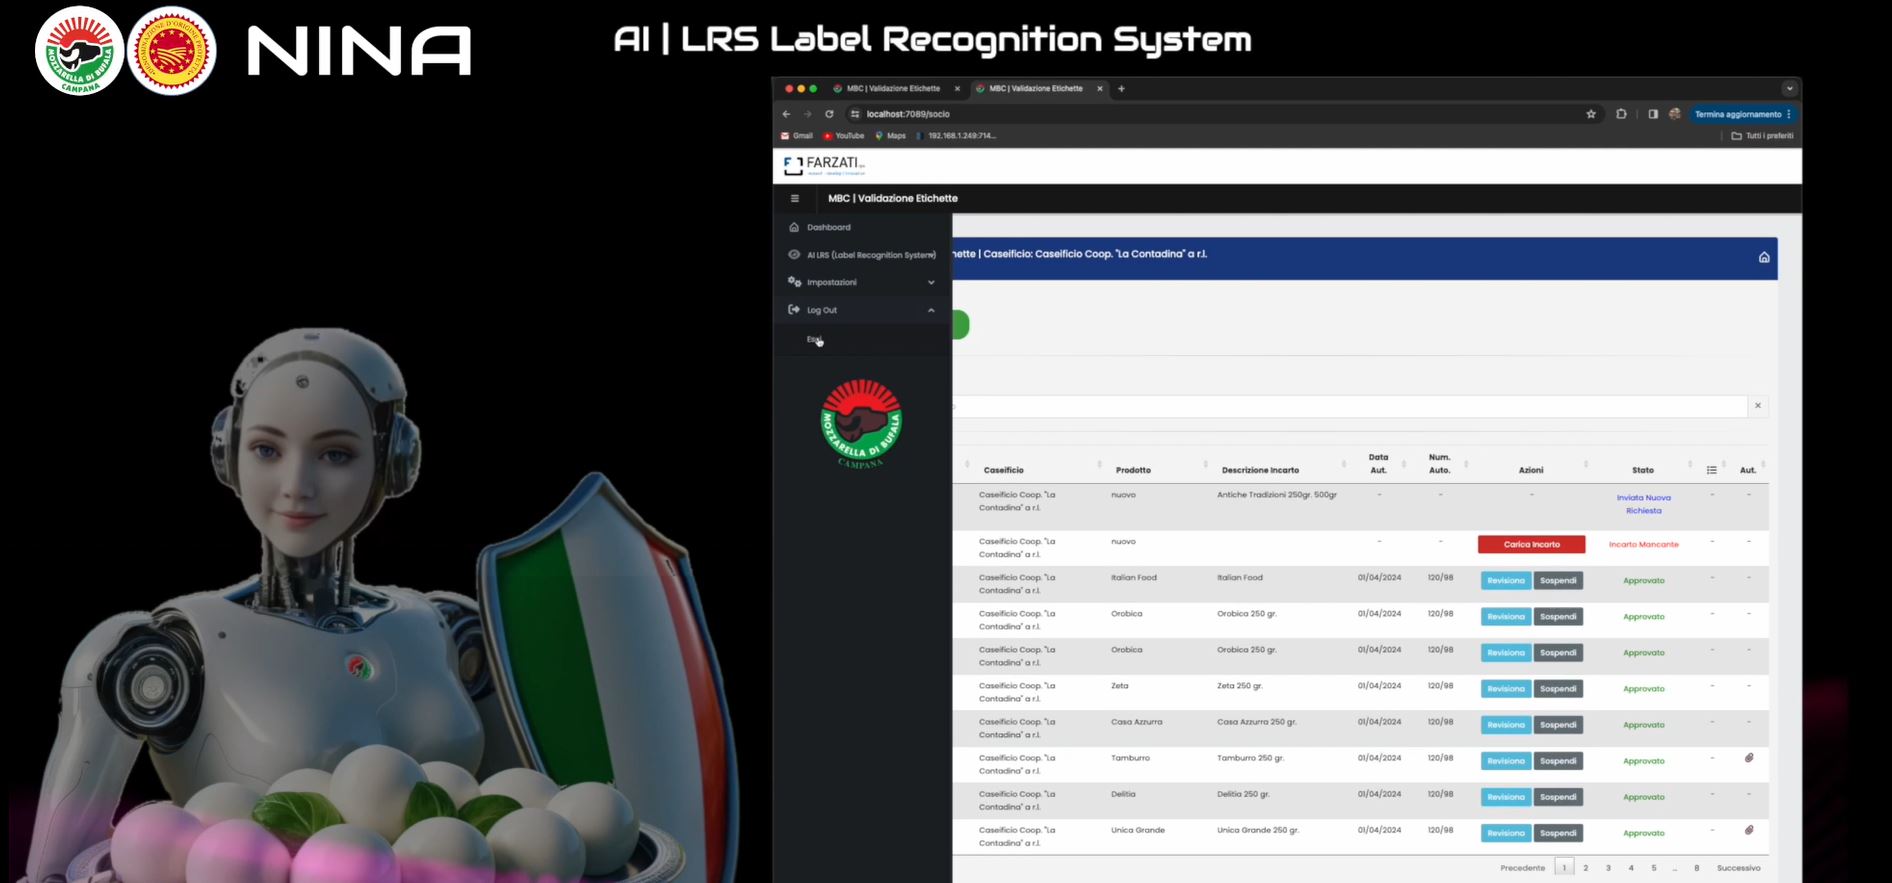Click Revisiona in the Italian Food row

1505,580
